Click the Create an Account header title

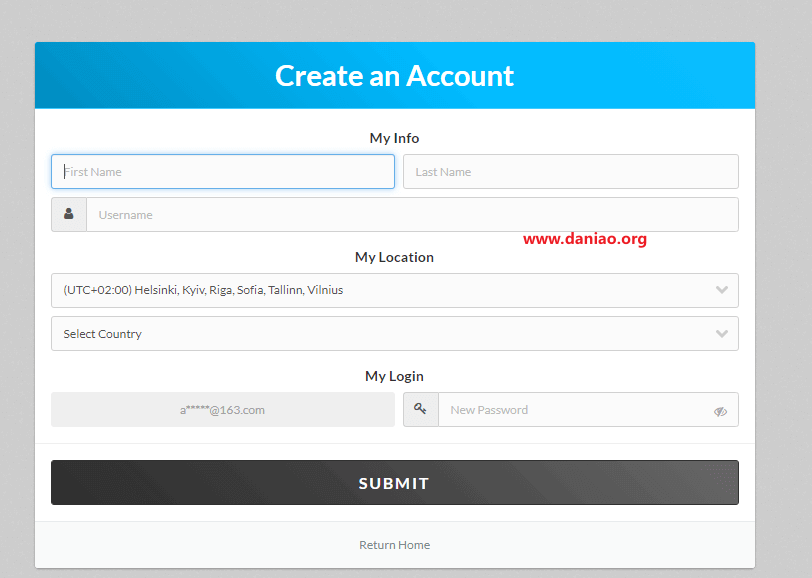point(394,76)
